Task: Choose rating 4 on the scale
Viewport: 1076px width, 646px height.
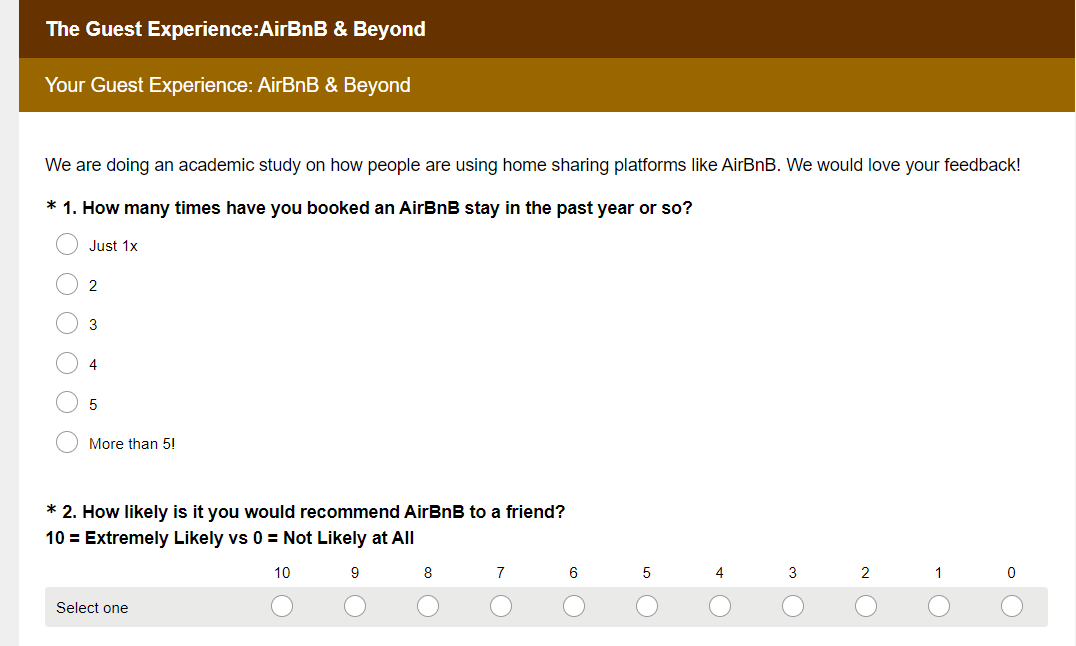Action: click(x=720, y=607)
